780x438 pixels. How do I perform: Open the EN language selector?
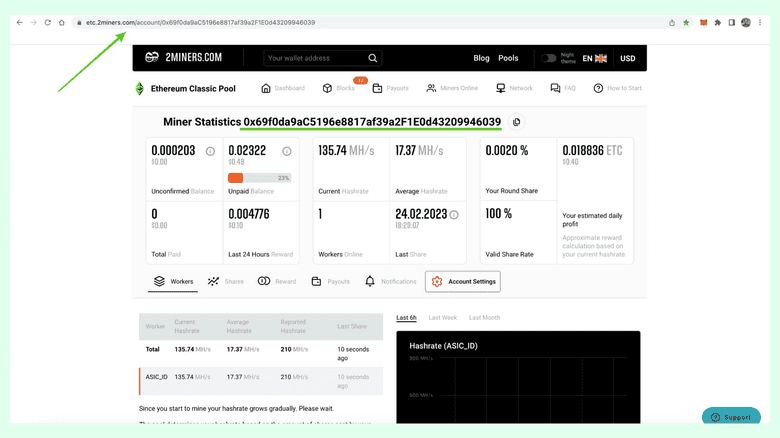(x=594, y=58)
